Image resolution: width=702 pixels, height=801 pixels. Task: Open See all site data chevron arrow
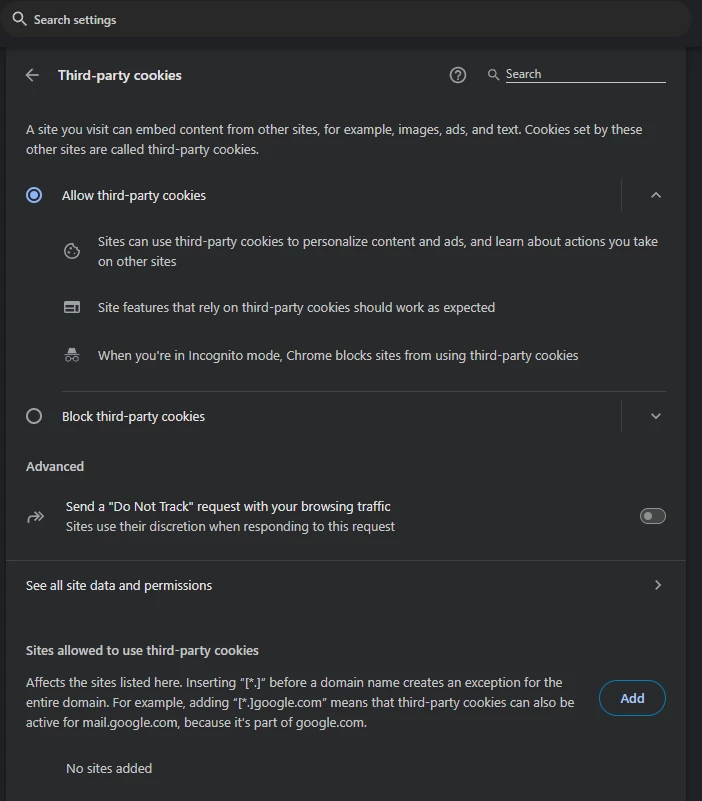coord(657,585)
